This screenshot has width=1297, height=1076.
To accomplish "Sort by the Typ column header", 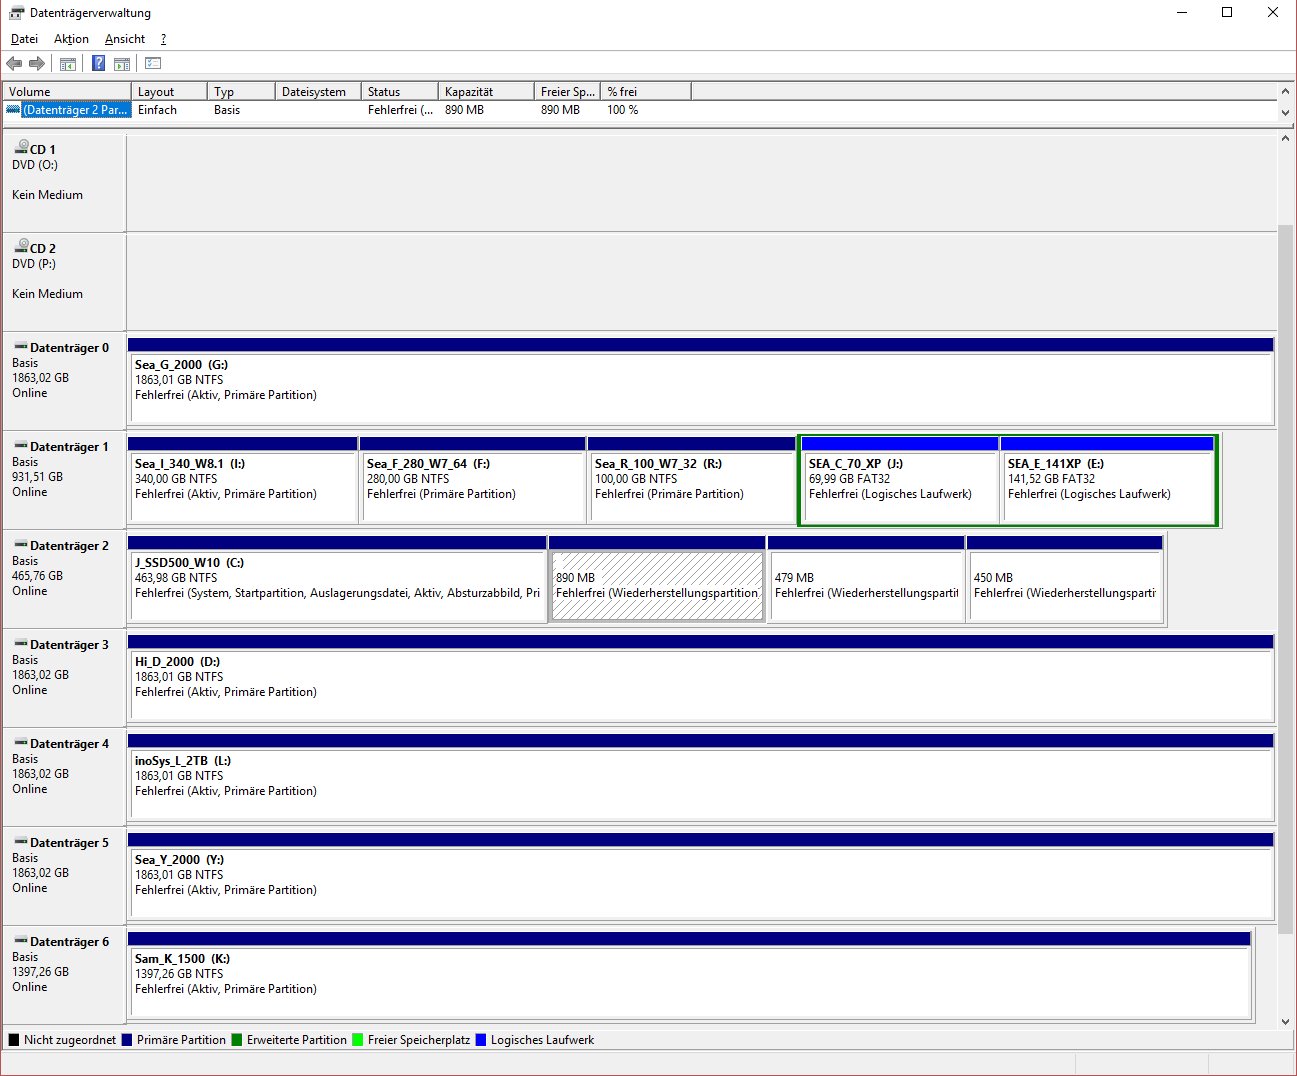I will pyautogui.click(x=241, y=91).
